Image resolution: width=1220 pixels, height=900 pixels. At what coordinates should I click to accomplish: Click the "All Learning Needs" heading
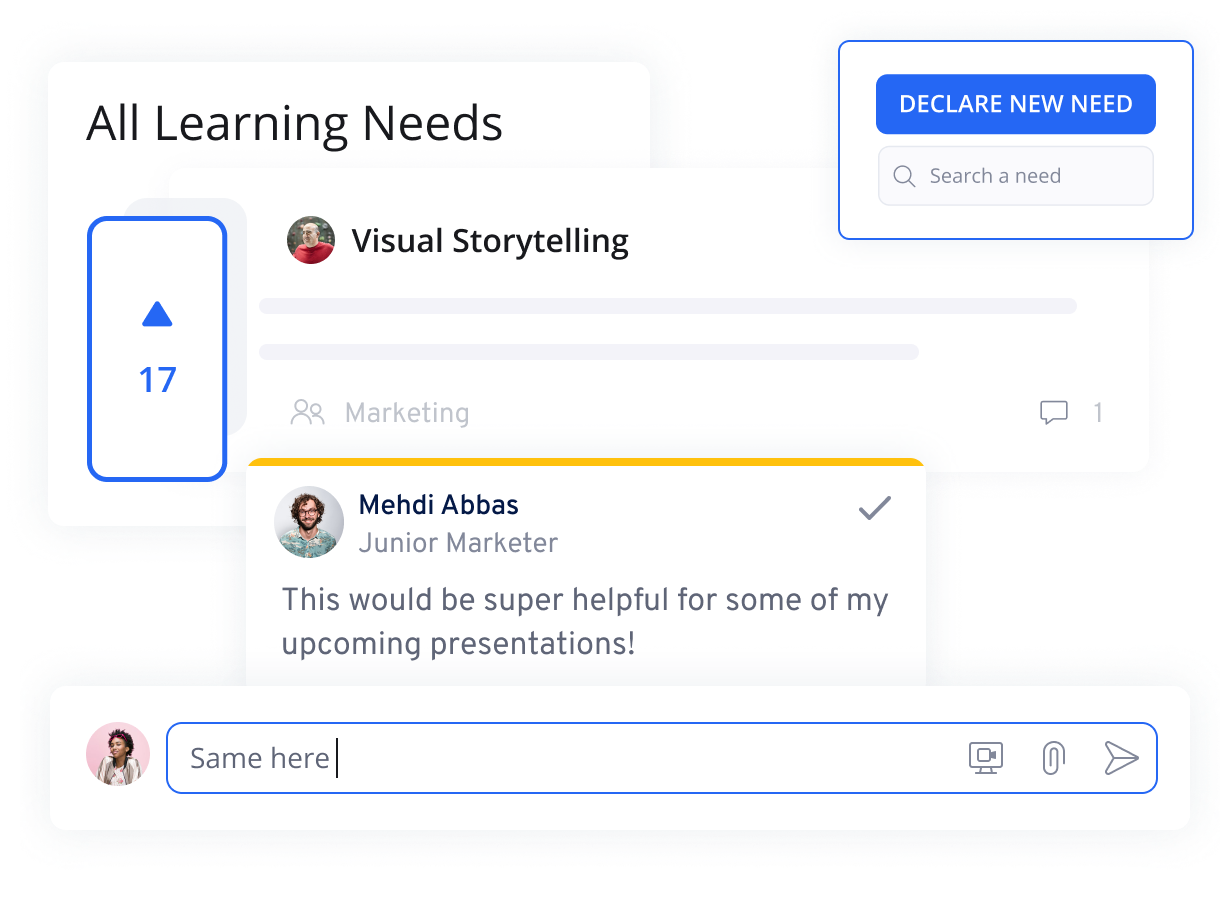click(294, 124)
